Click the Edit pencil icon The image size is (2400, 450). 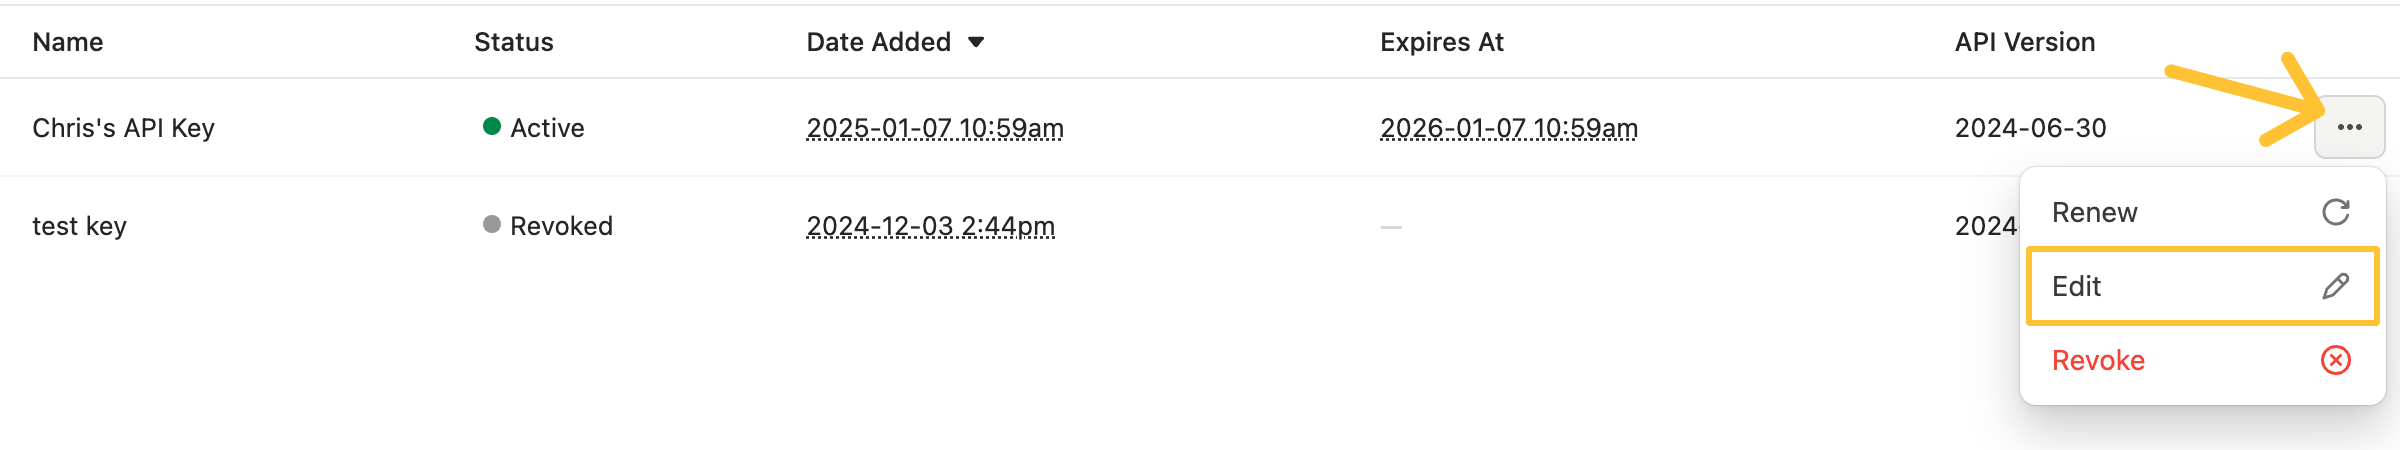point(2335,286)
